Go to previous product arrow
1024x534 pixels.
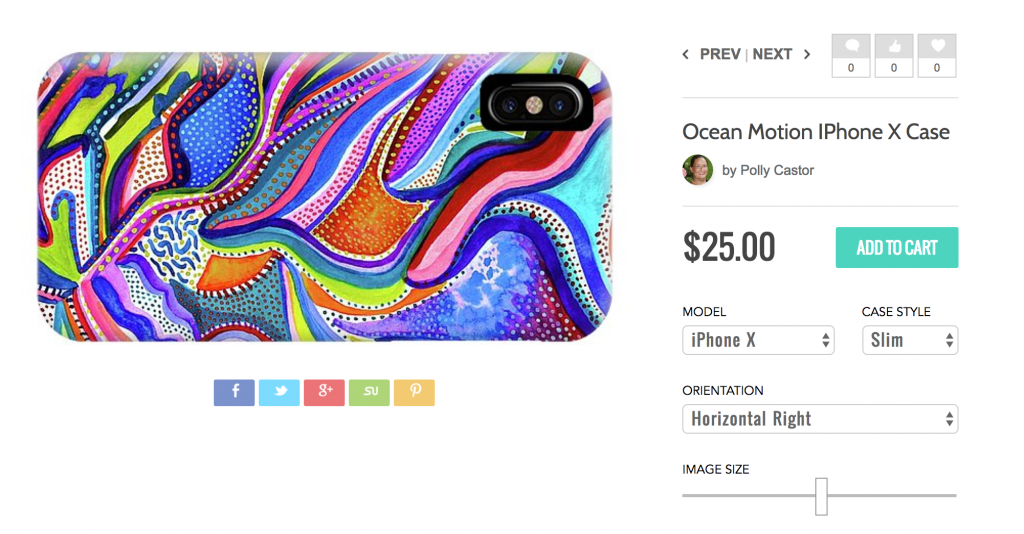[x=686, y=54]
